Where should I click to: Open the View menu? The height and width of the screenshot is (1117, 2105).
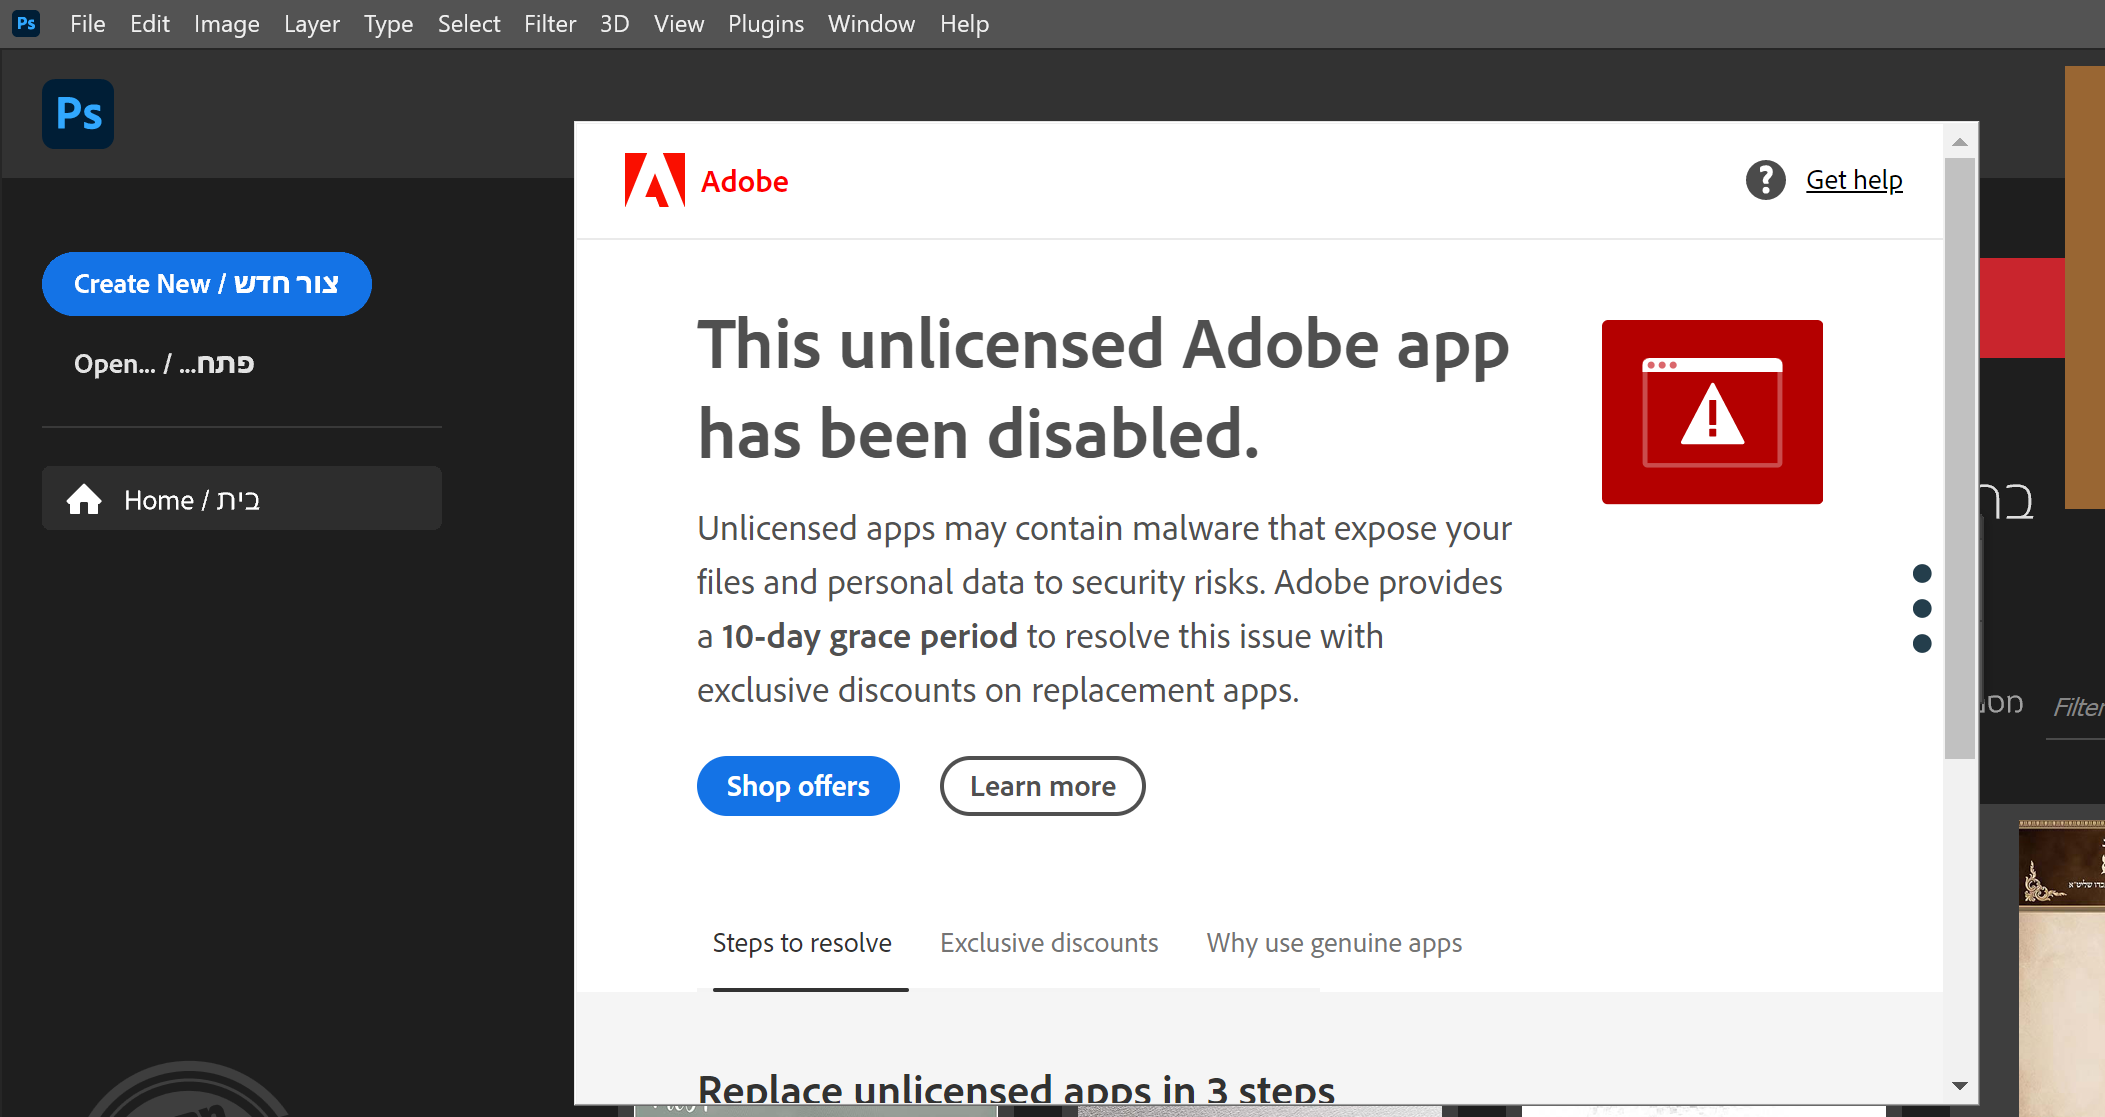point(679,24)
